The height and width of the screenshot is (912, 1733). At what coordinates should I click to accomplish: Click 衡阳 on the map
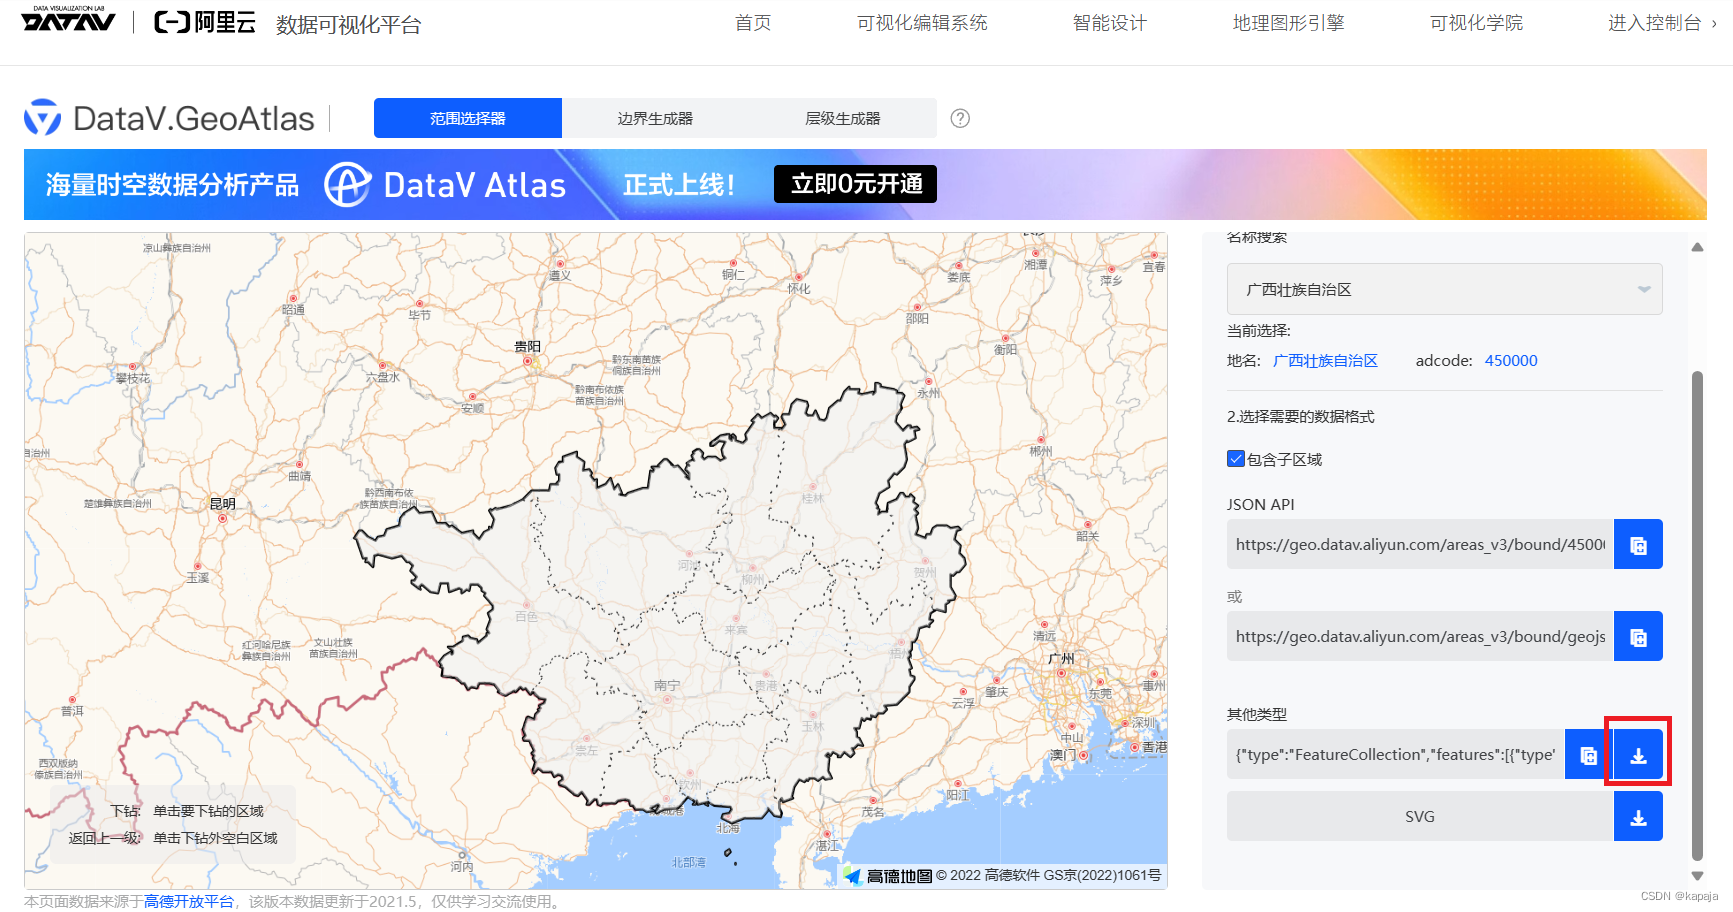coord(1005,349)
